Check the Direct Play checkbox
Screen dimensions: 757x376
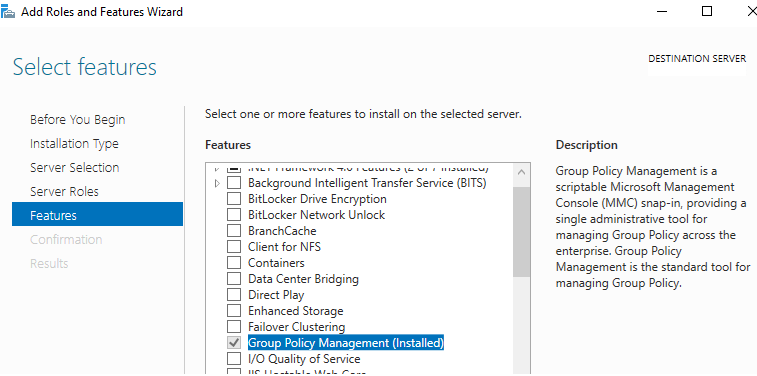[234, 295]
